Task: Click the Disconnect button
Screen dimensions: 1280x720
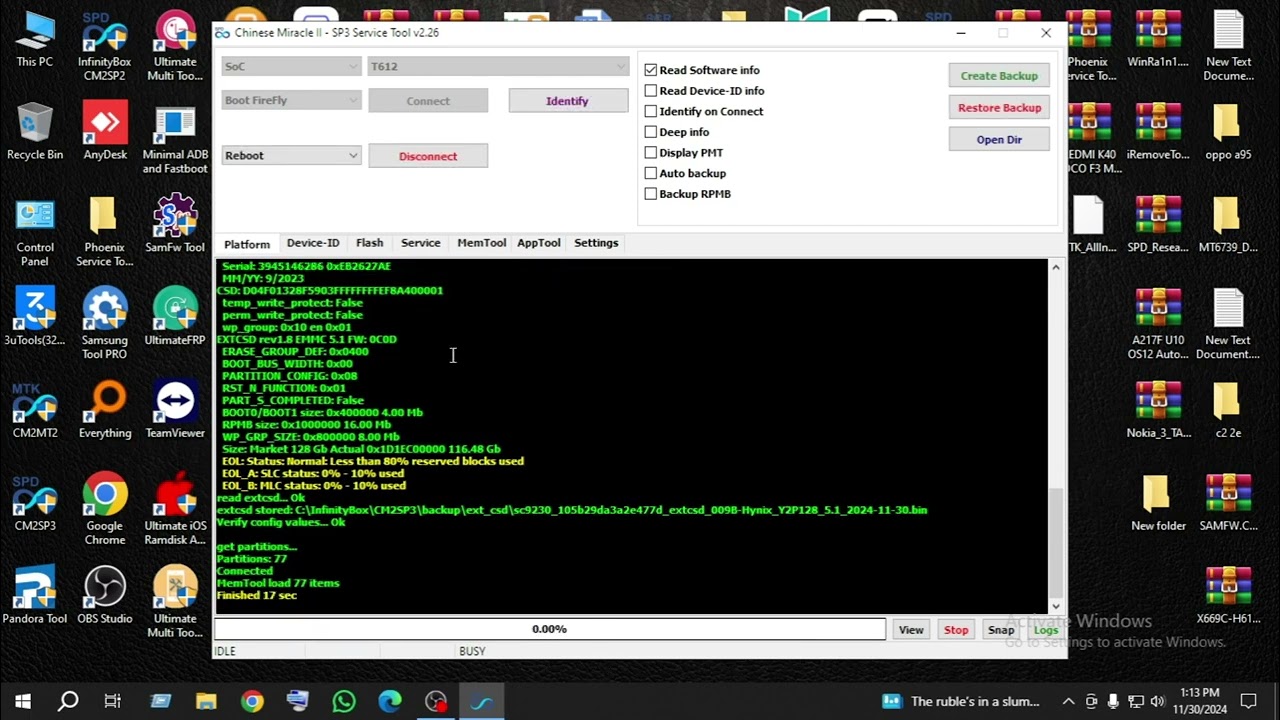Action: coord(428,156)
